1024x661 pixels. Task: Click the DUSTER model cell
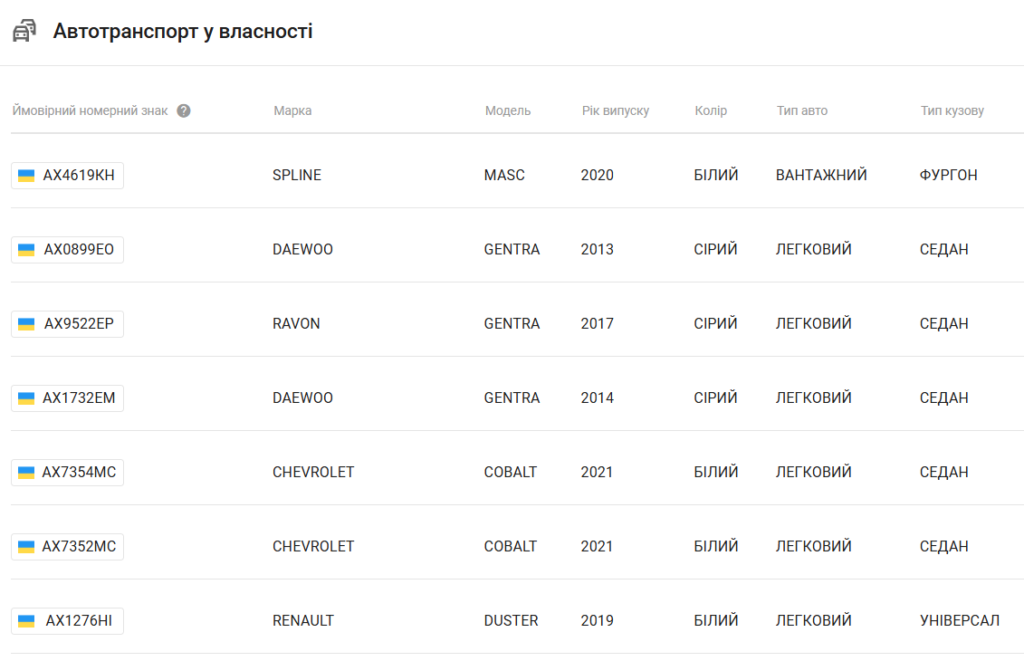[x=511, y=621]
